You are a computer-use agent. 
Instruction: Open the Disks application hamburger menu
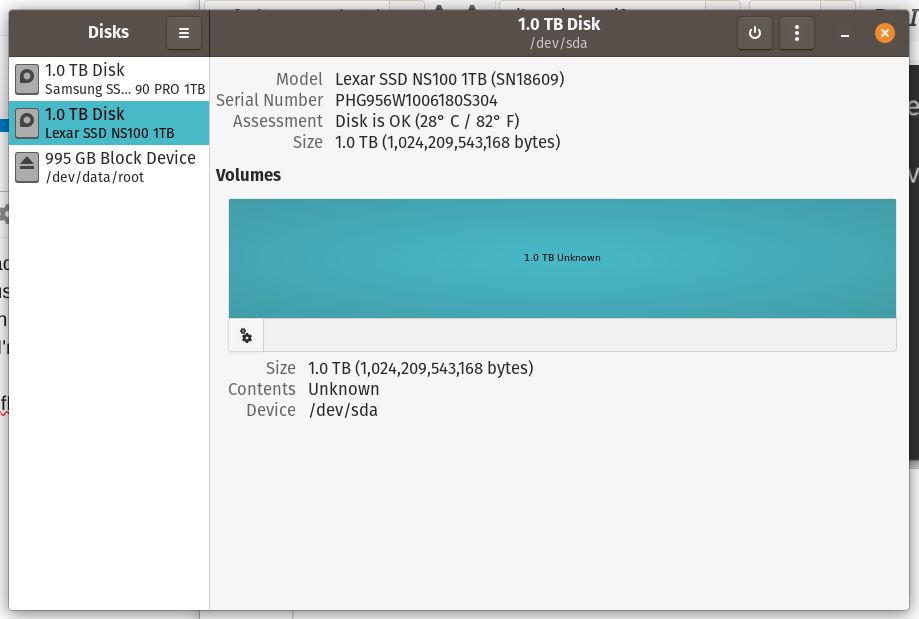[183, 33]
